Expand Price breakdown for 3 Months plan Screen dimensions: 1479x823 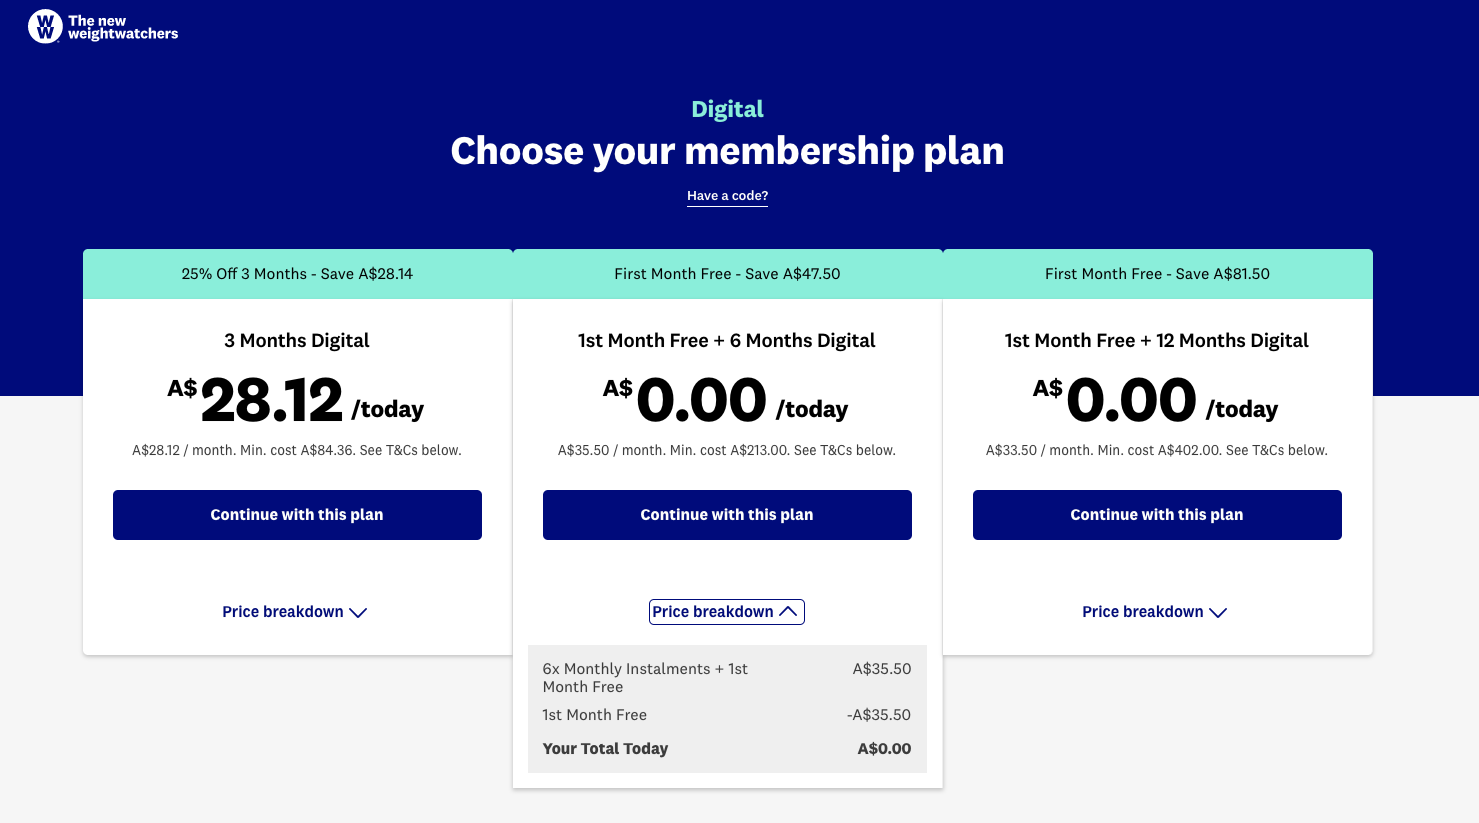pyautogui.click(x=295, y=612)
